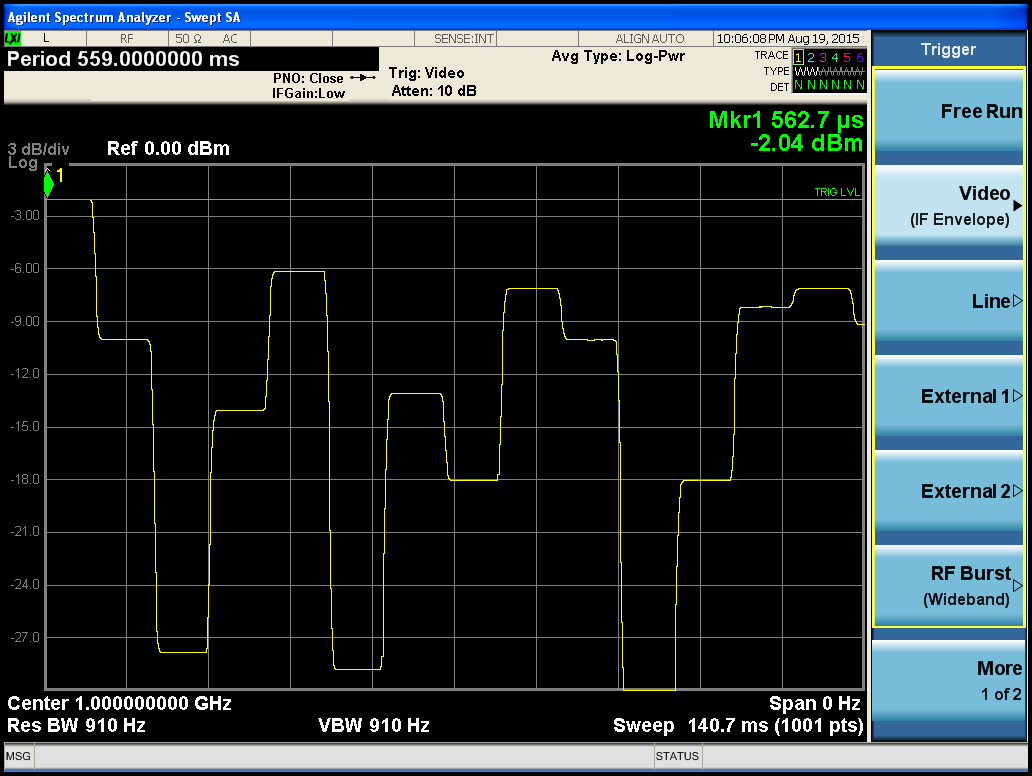Select trace 2 number indicator
The width and height of the screenshot is (1032, 776).
tap(811, 57)
